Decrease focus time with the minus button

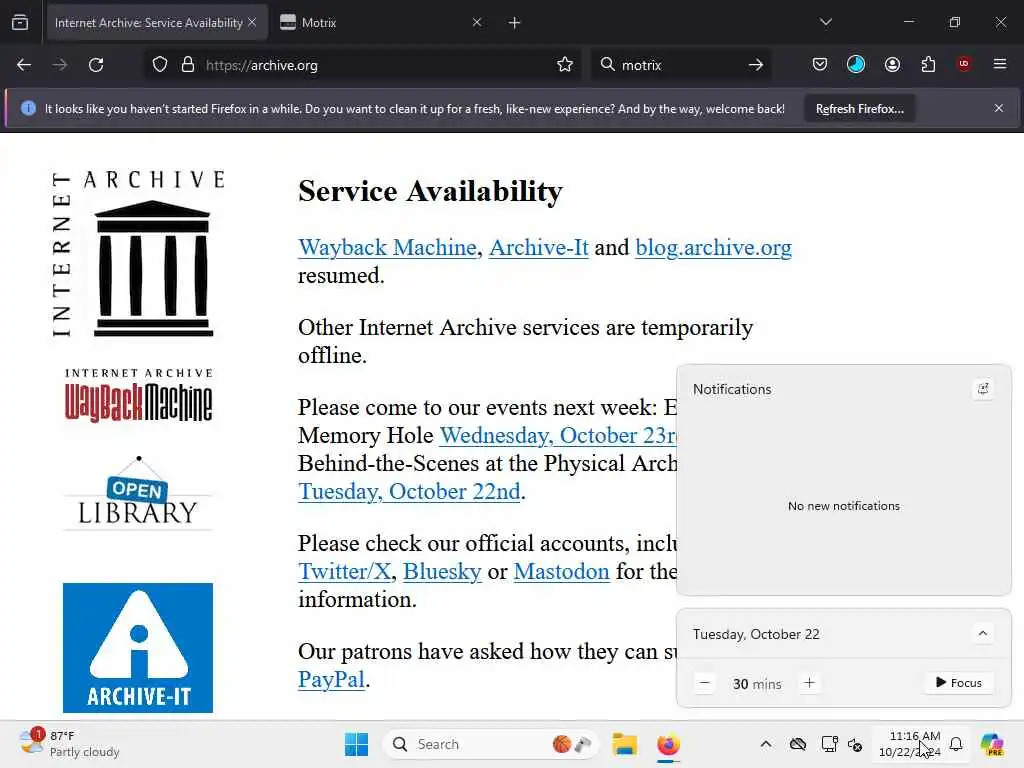tap(705, 683)
